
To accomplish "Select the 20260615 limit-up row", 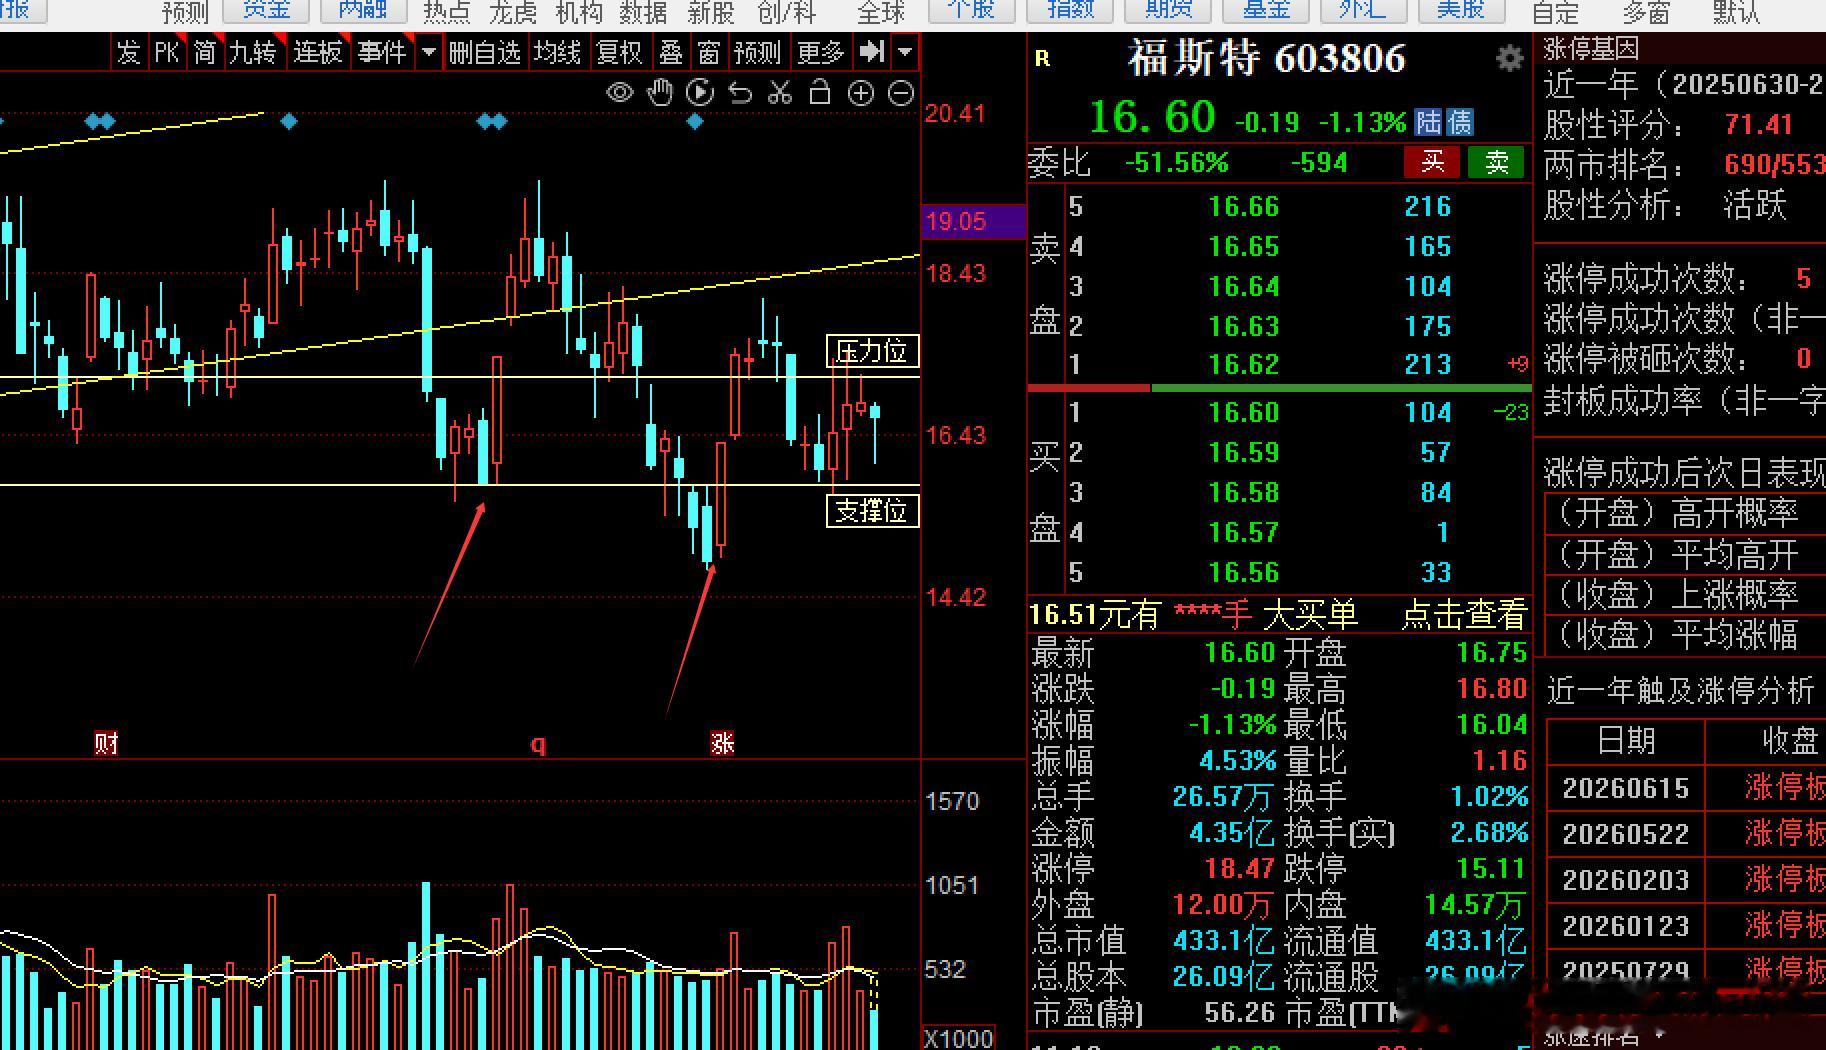I will (x=1686, y=788).
